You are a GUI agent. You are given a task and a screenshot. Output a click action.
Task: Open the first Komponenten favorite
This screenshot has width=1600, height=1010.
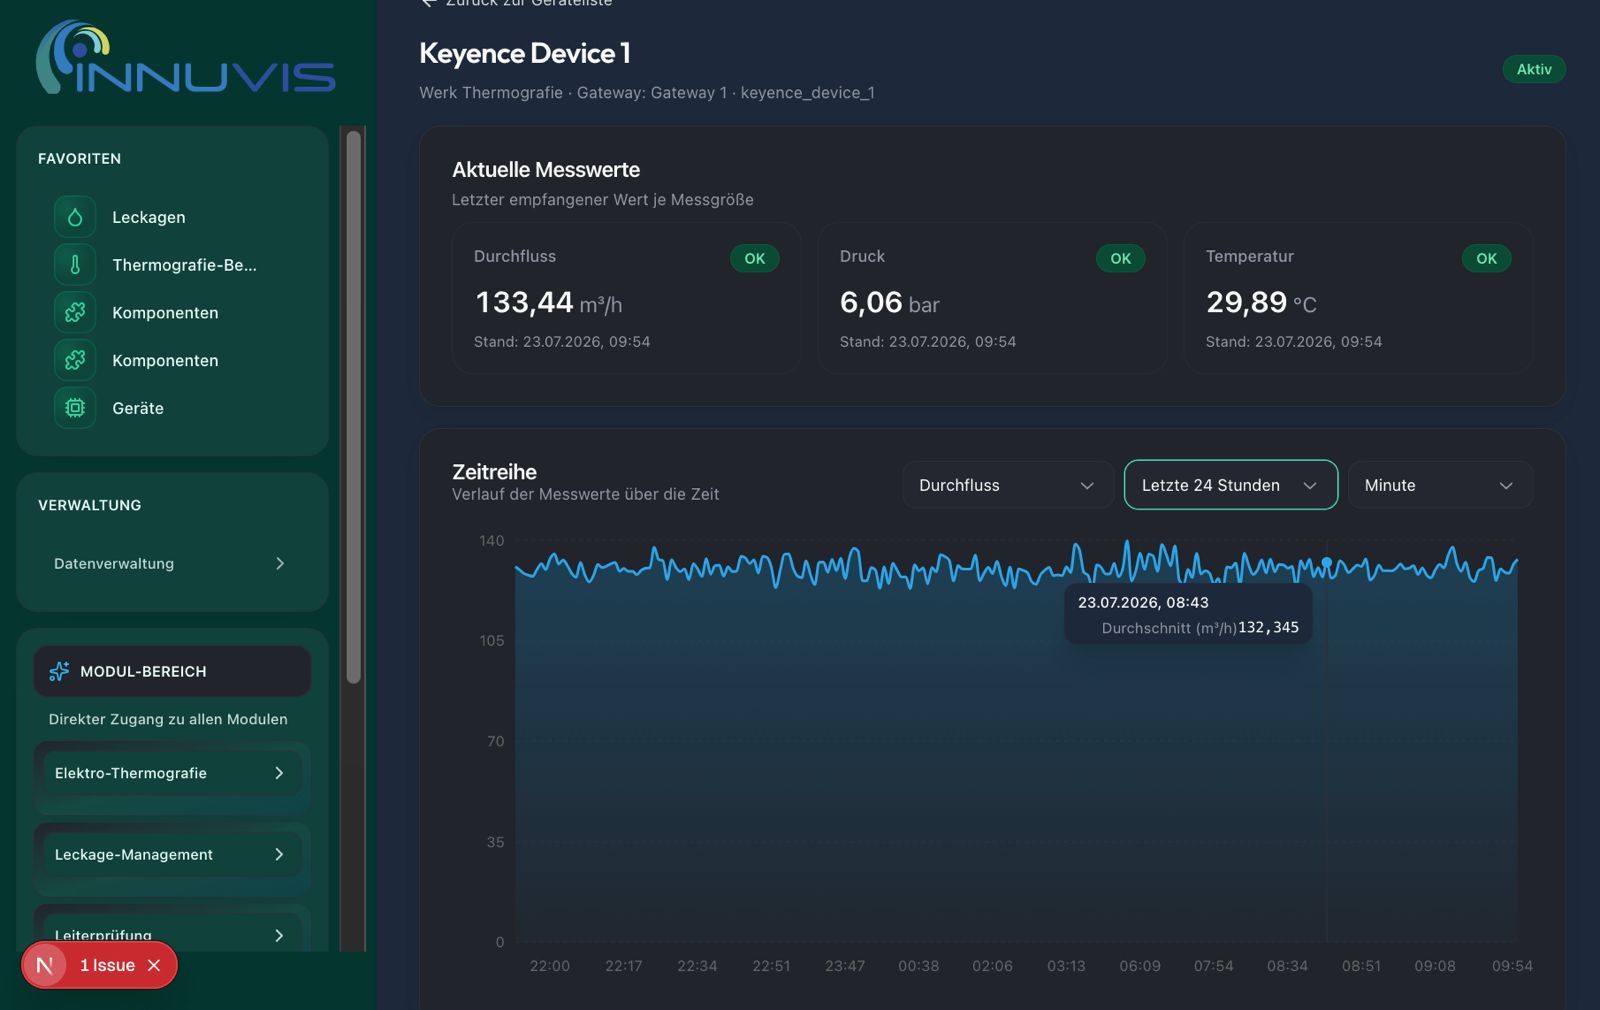[172, 313]
